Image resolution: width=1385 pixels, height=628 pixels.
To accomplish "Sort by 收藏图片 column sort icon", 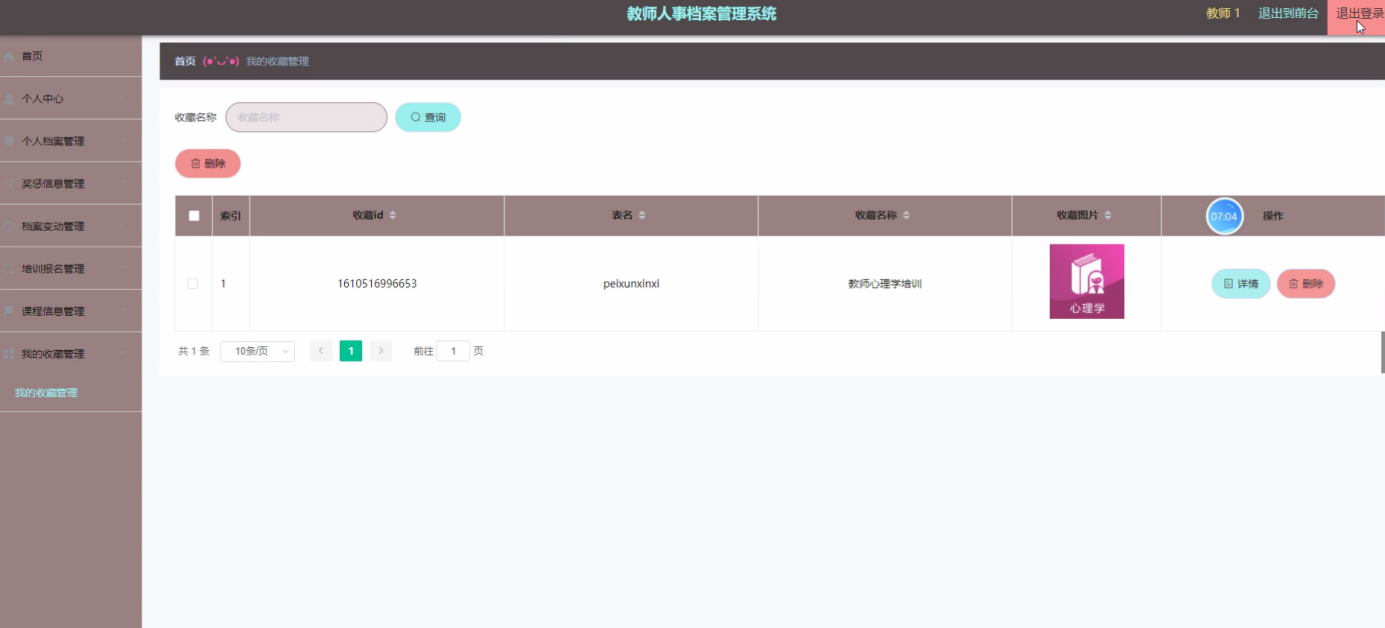I will click(x=1108, y=216).
